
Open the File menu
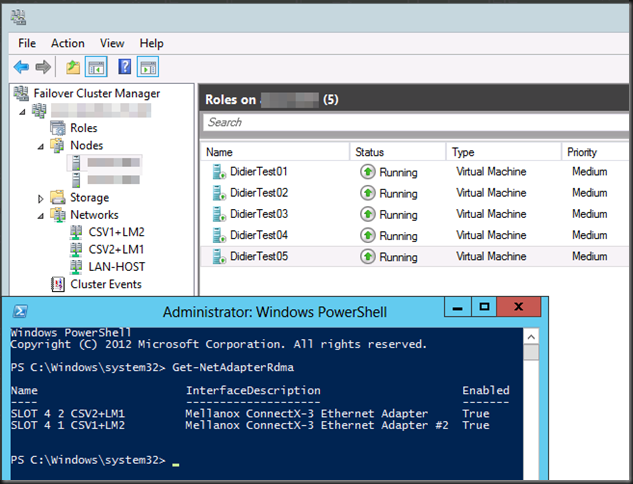click(27, 43)
